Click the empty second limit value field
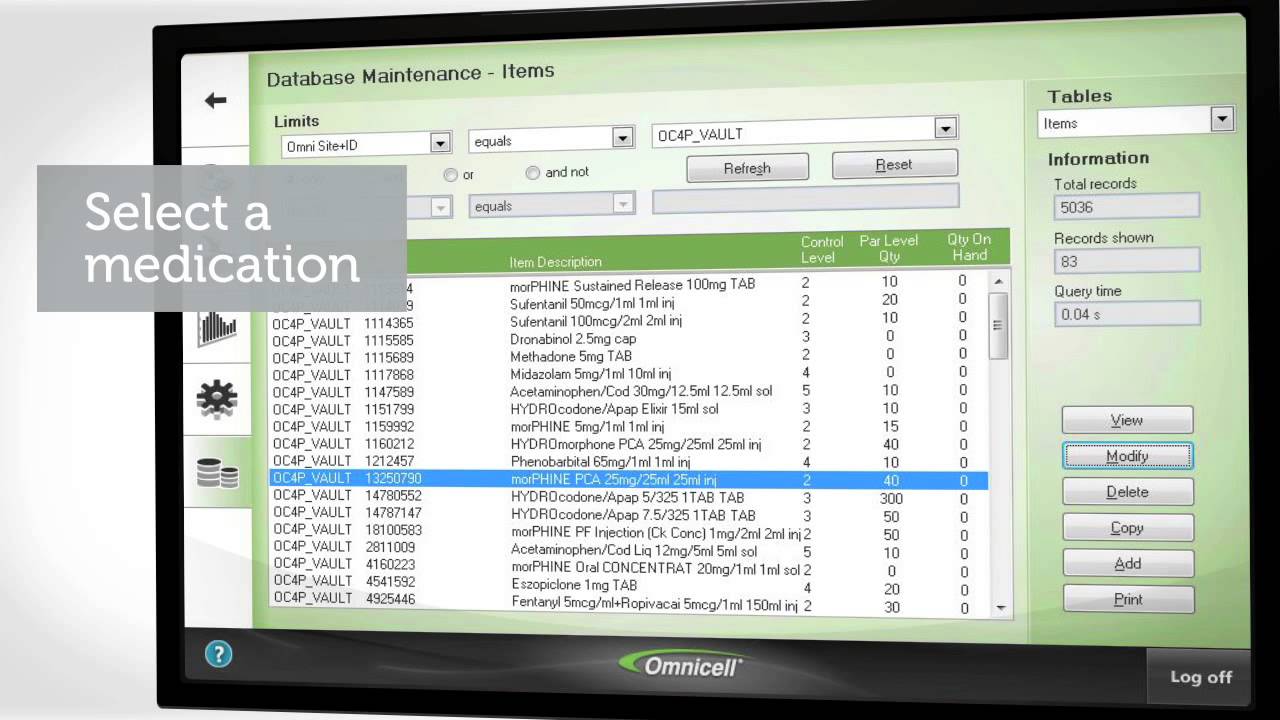 [x=805, y=198]
